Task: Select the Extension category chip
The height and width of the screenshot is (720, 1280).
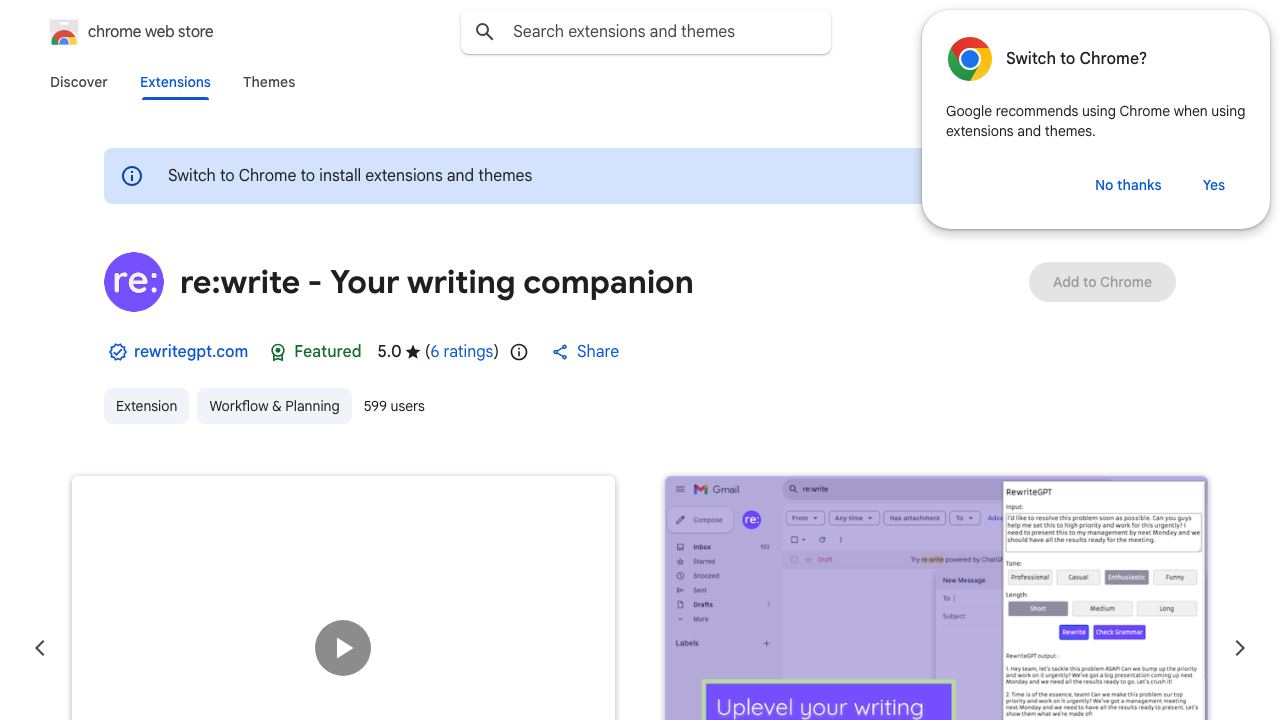Action: pyautogui.click(x=146, y=406)
